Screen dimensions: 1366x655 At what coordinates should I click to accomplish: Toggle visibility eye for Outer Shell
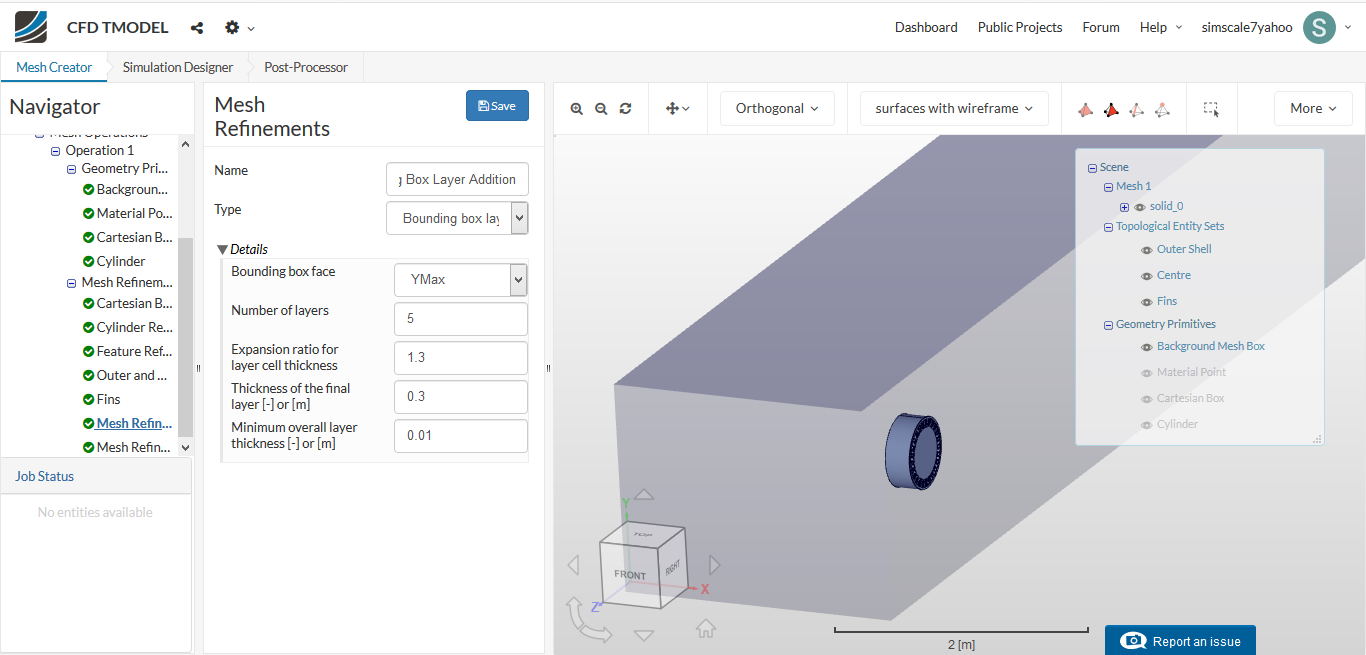tap(1147, 250)
